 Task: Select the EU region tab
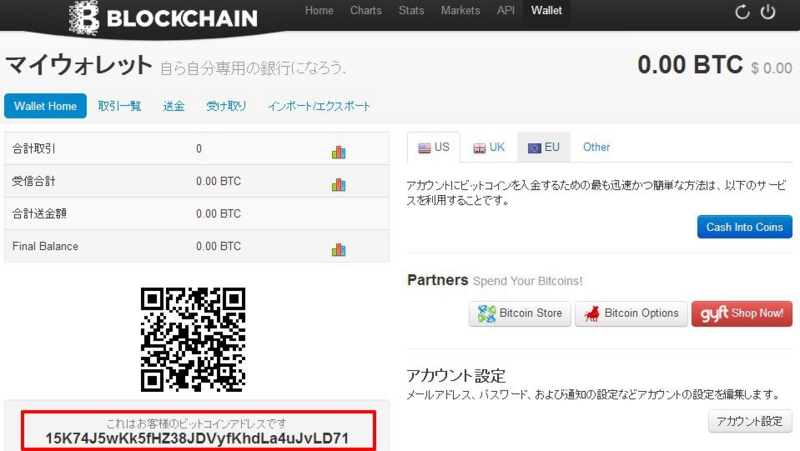(543, 147)
